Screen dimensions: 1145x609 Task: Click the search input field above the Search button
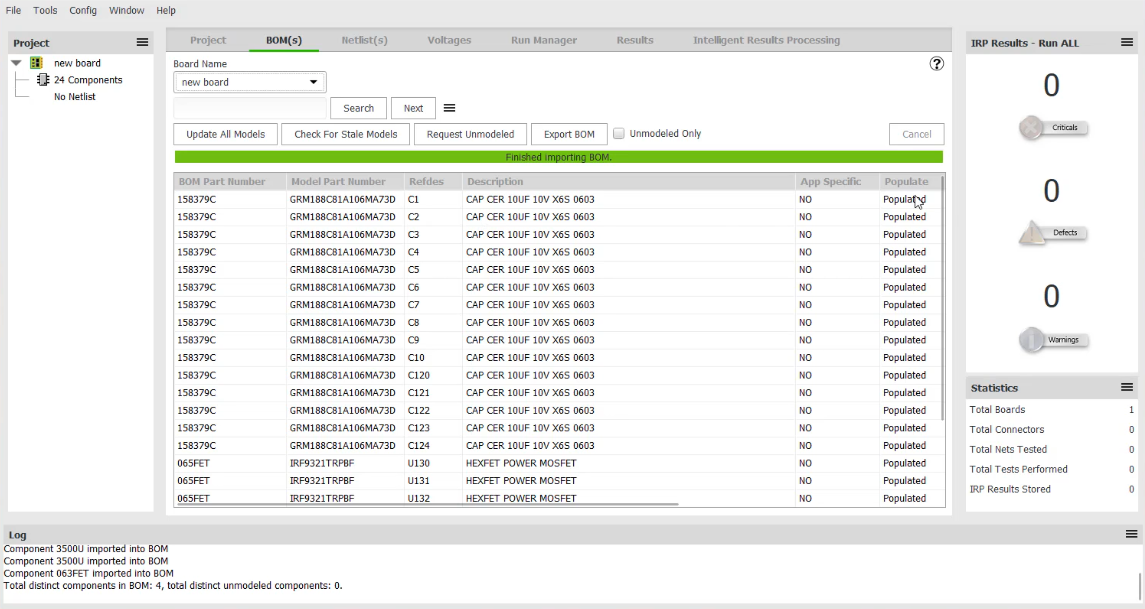click(248, 107)
